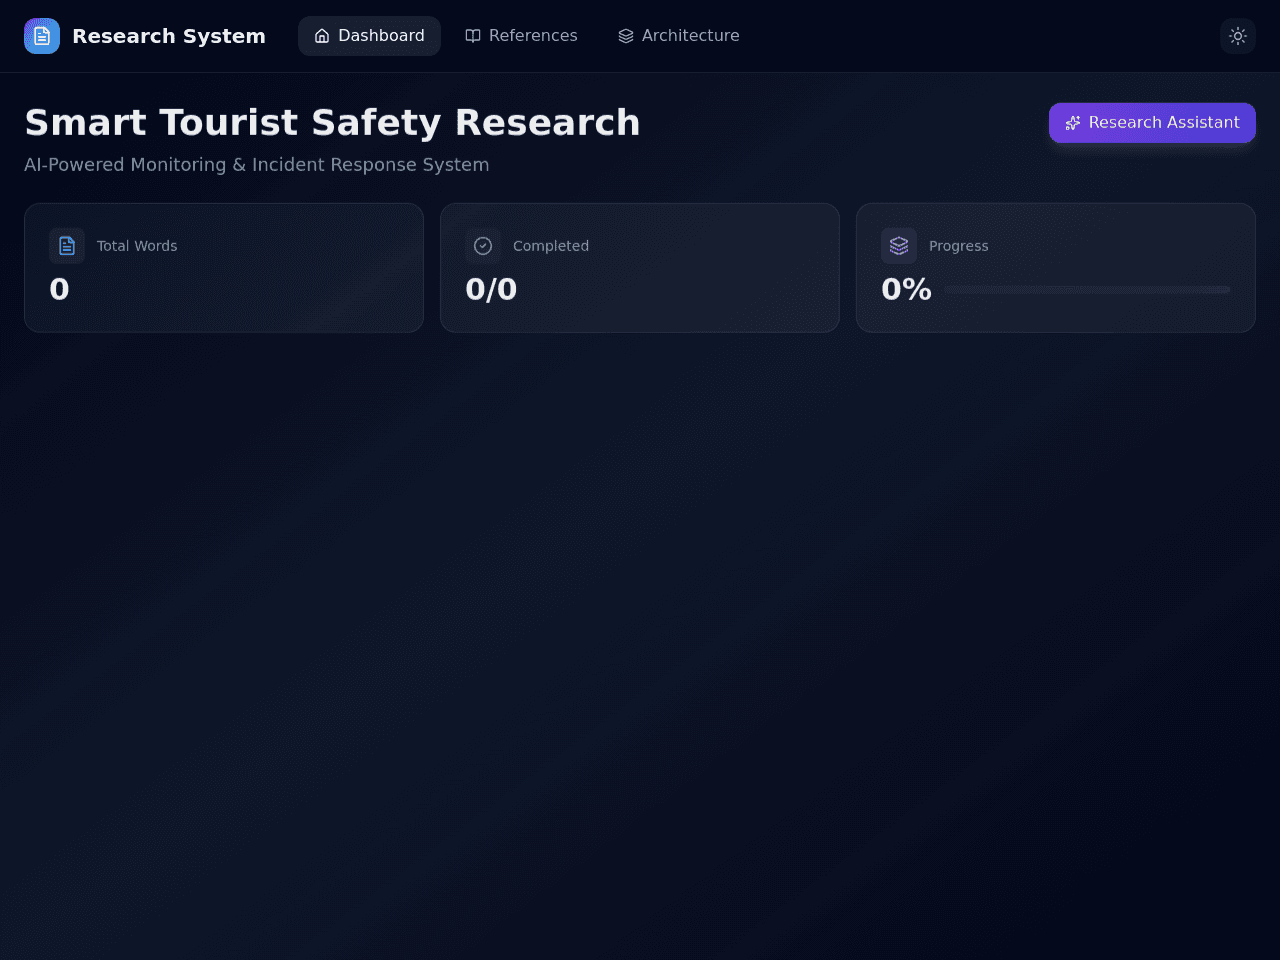Click the Research System title text
Image resolution: width=1280 pixels, height=960 pixels.
tap(169, 36)
